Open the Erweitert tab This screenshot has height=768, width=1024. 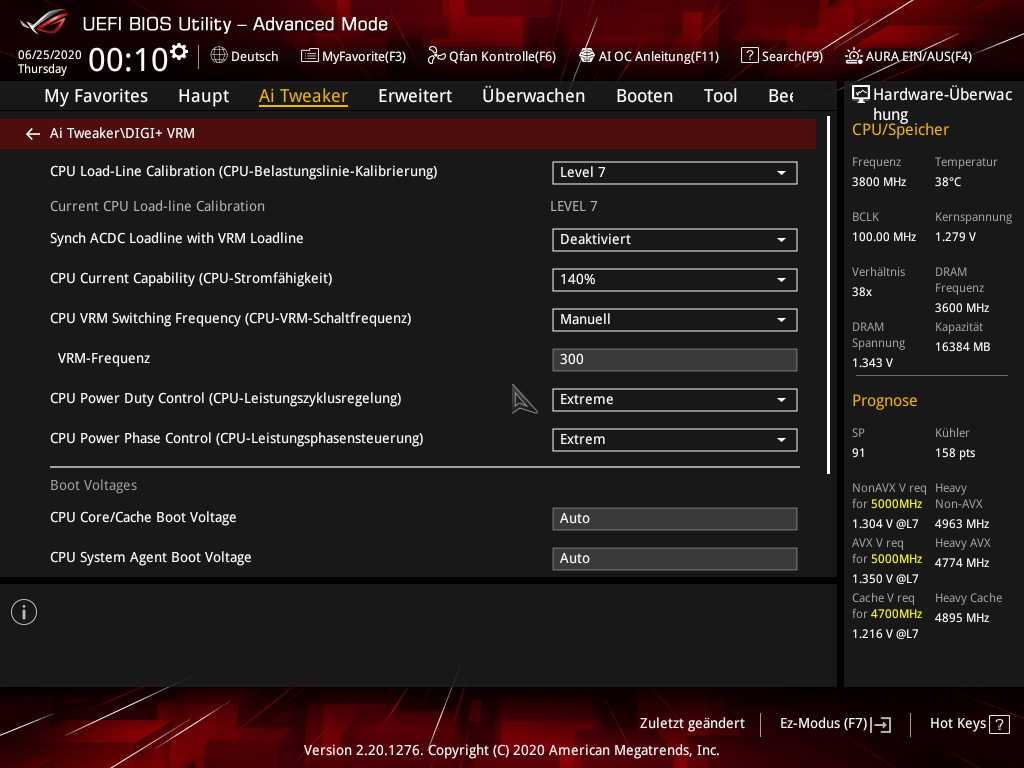click(x=415, y=96)
